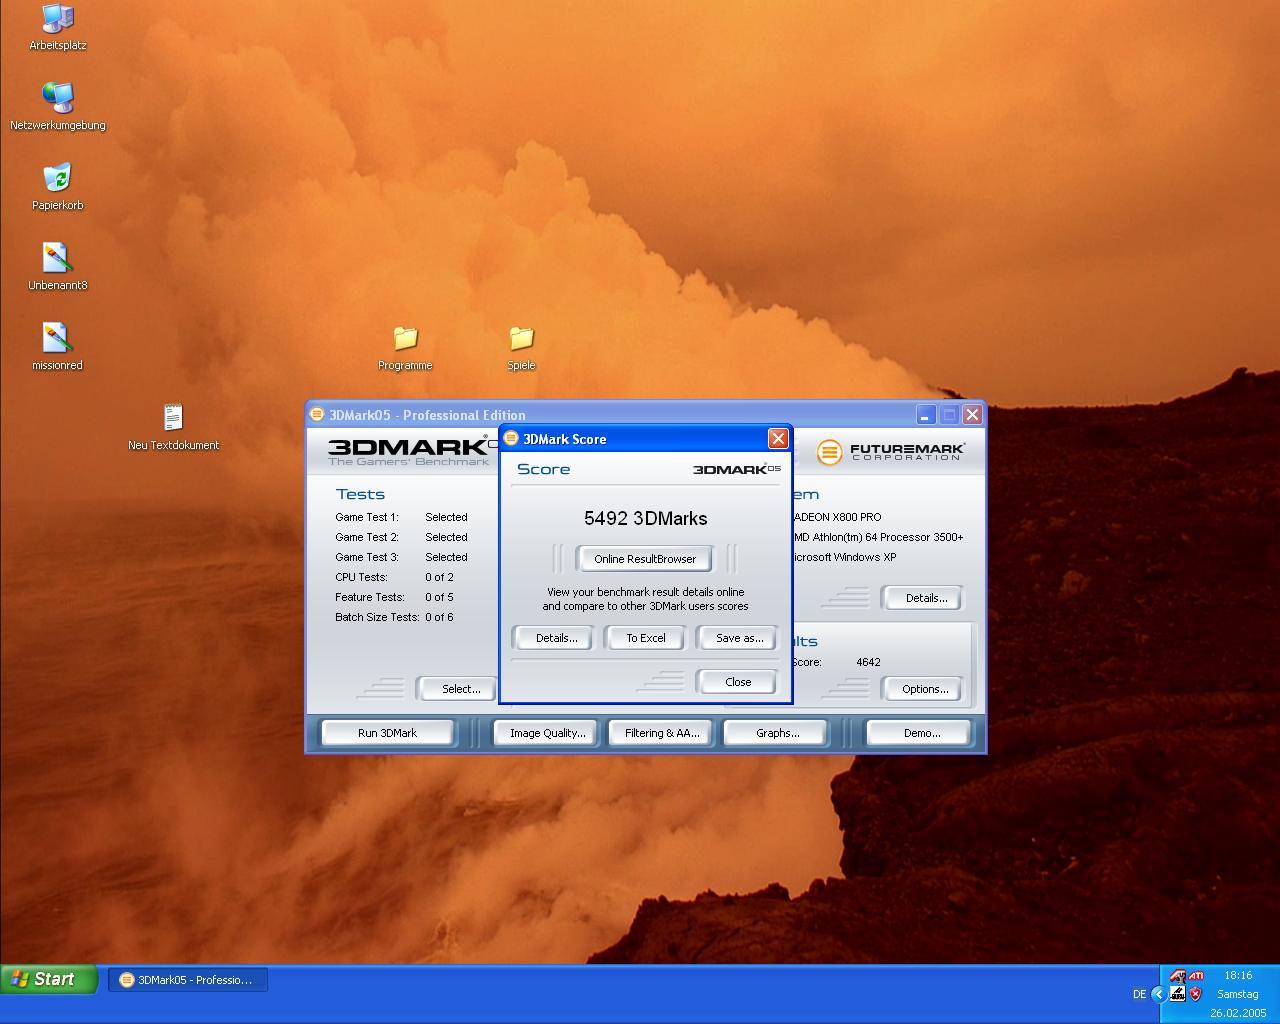
Task: Select the missionred image file icon
Action: click(58, 347)
